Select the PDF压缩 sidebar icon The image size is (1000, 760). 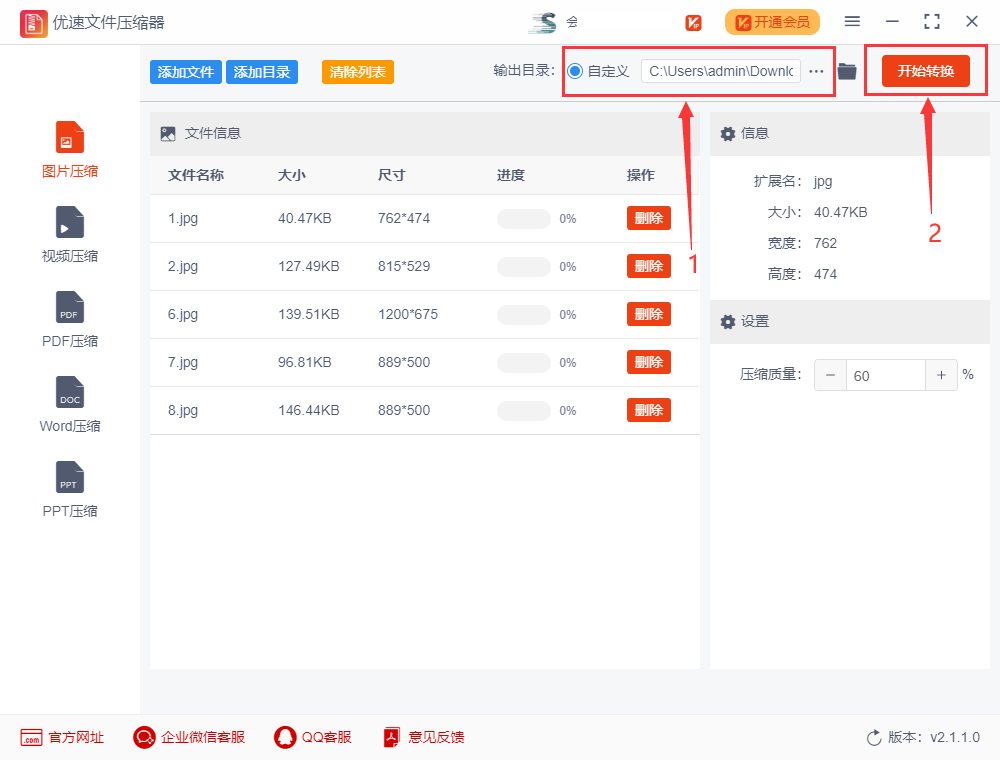(70, 308)
